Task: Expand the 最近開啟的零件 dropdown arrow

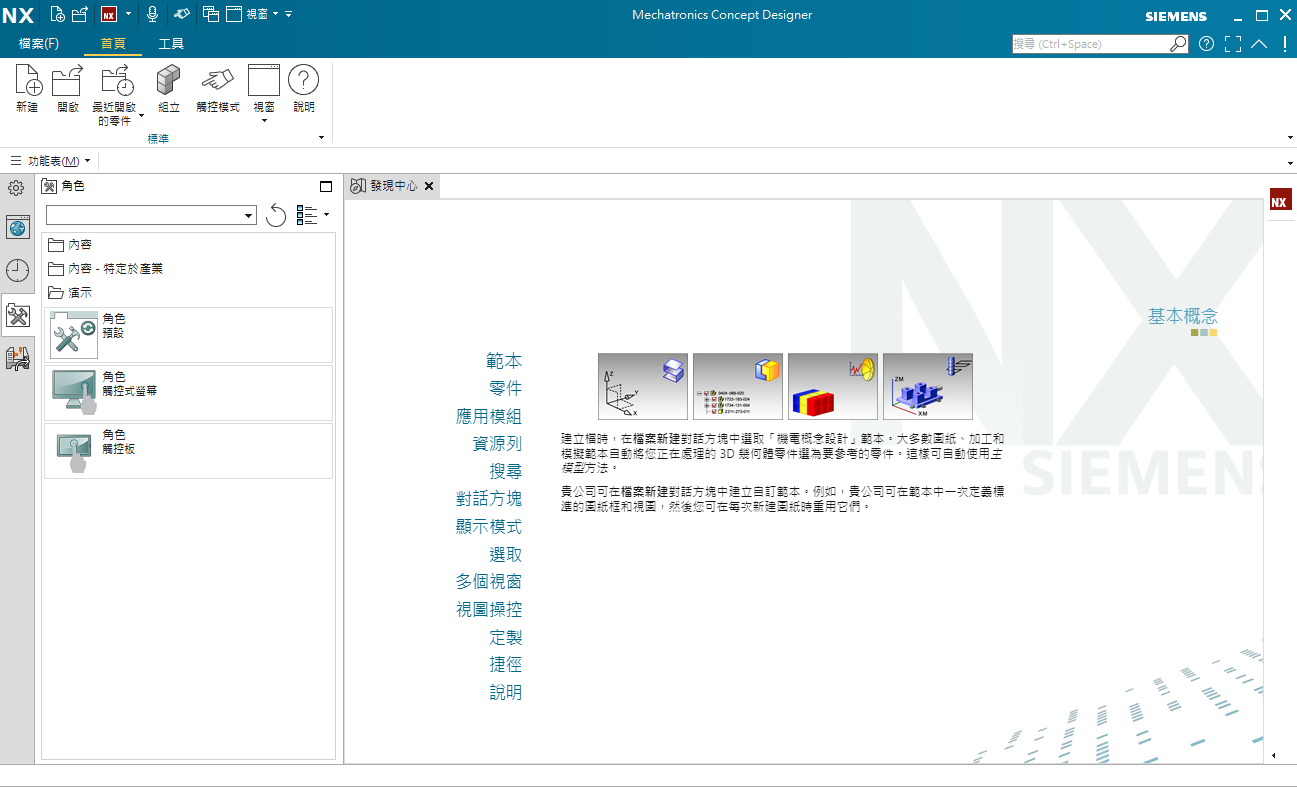Action: tap(141, 114)
